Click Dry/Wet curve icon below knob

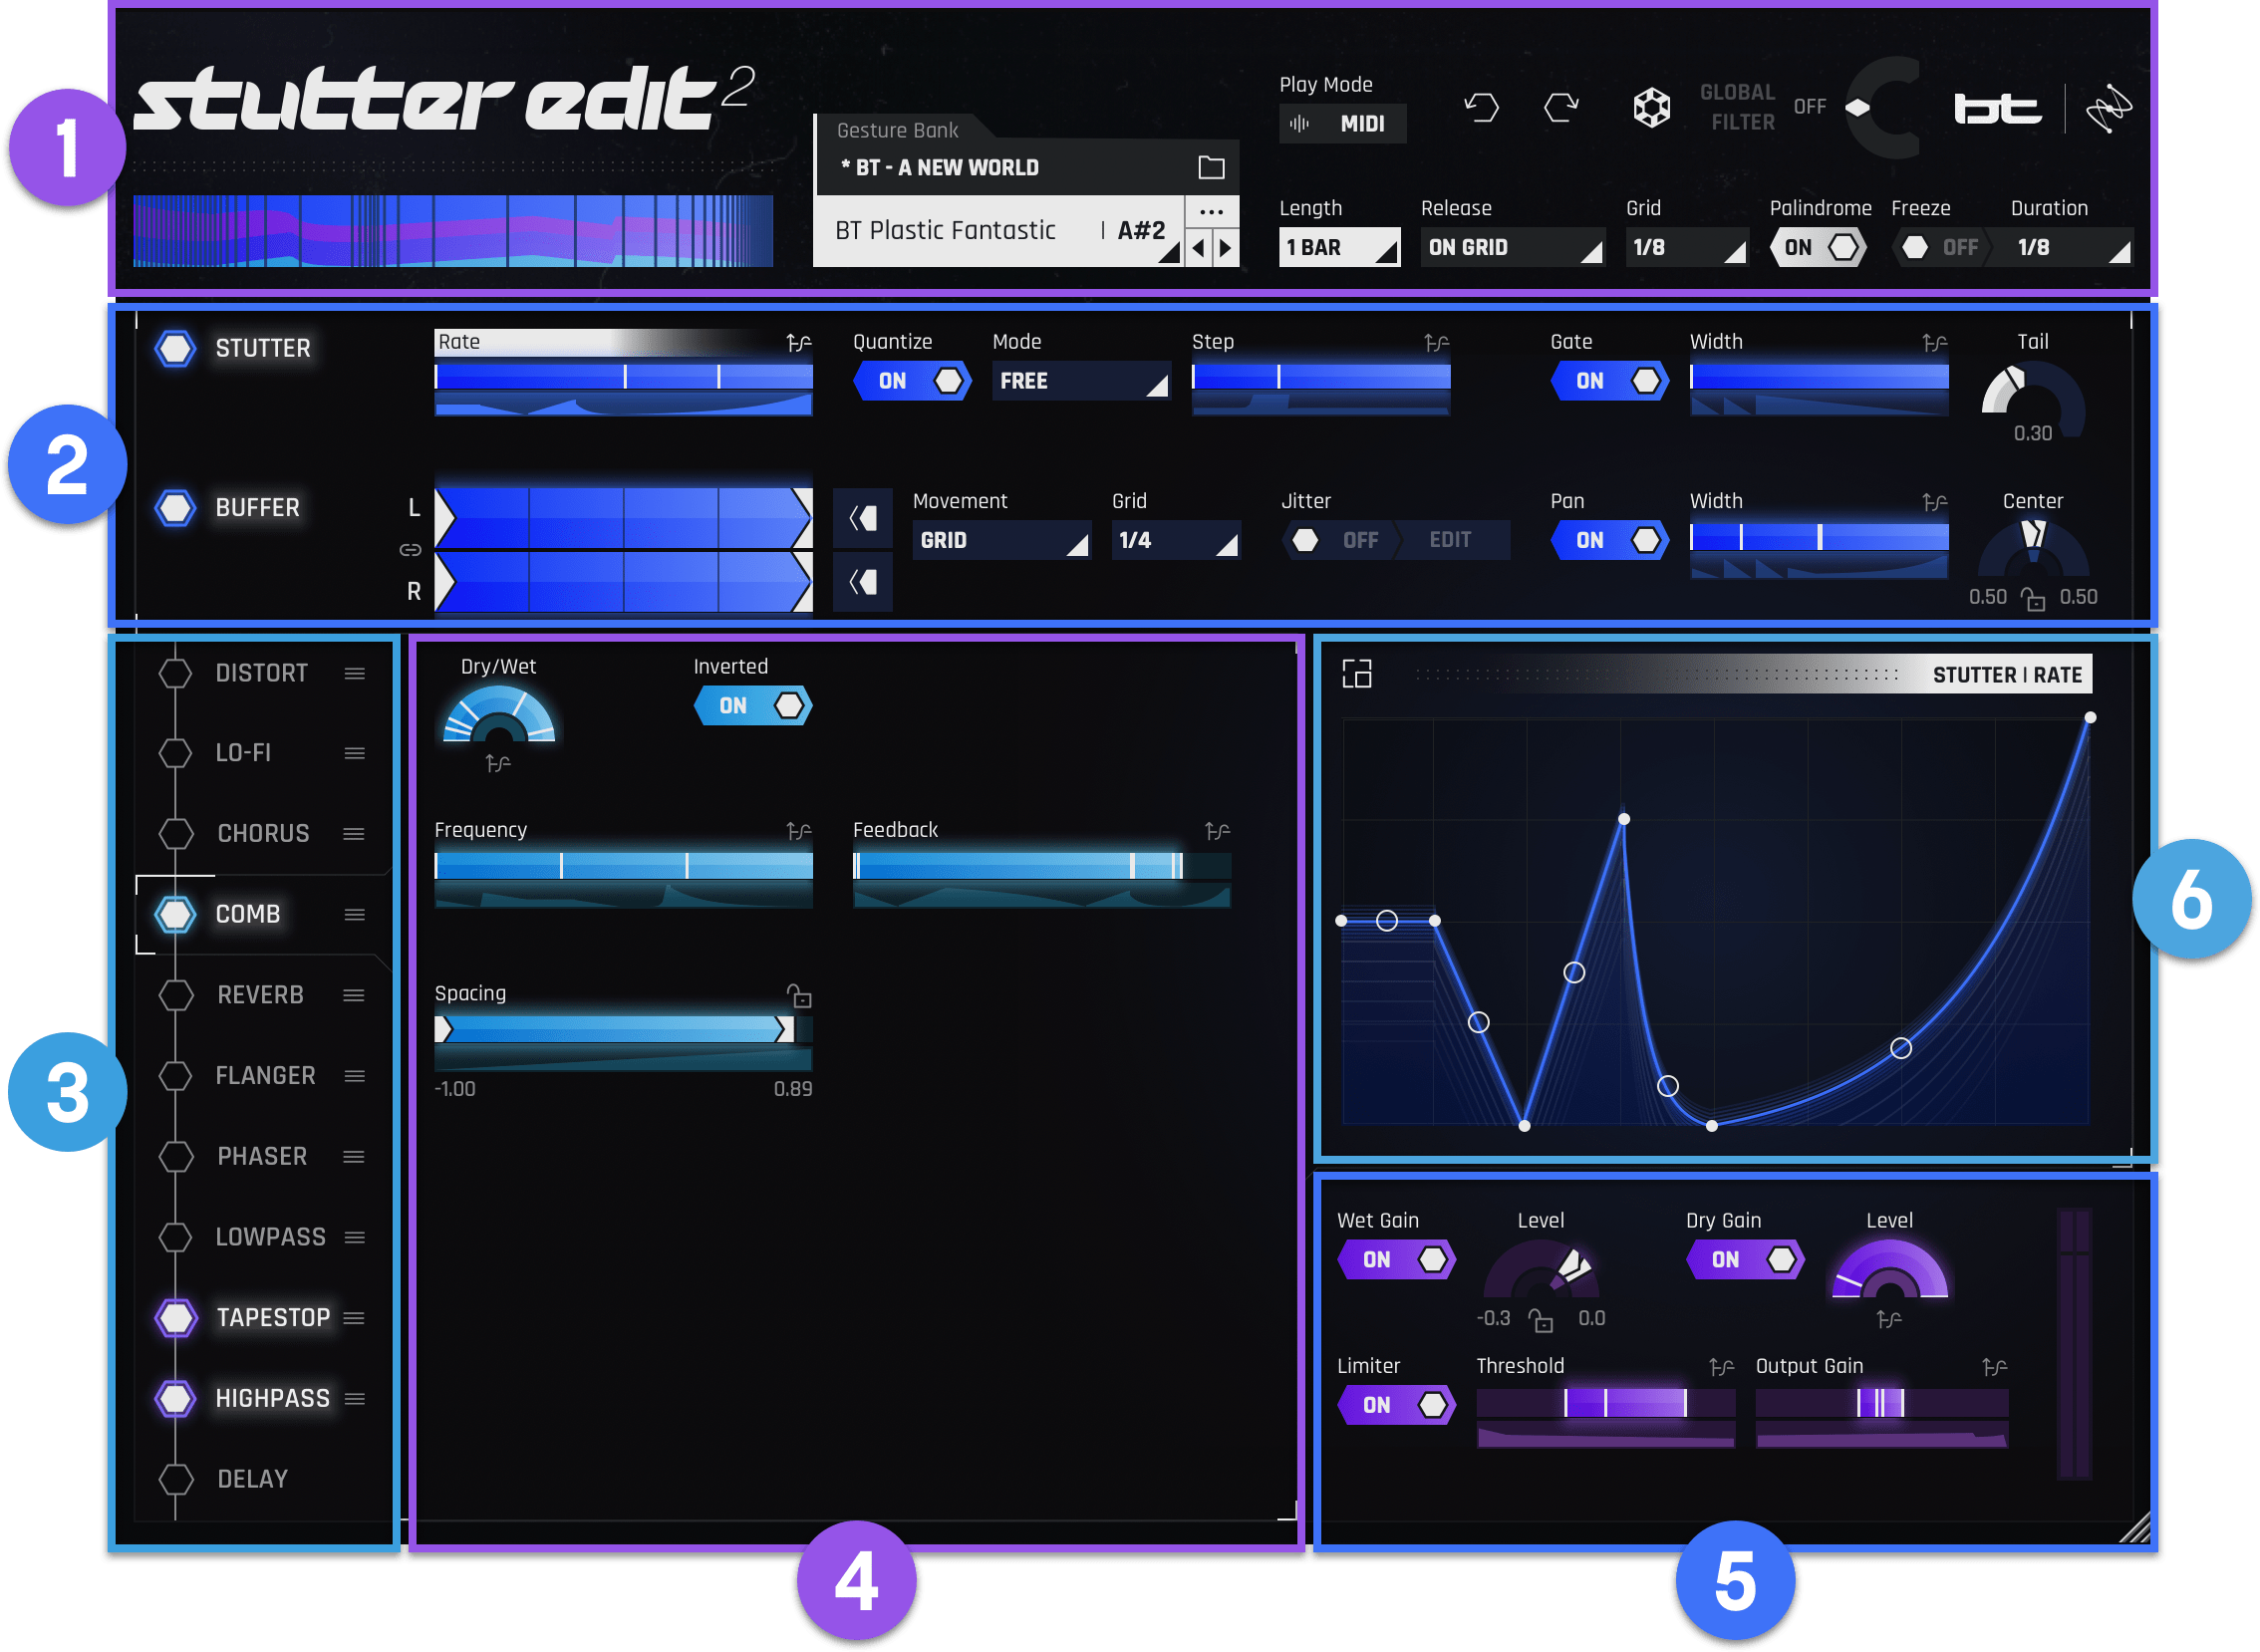tap(498, 765)
